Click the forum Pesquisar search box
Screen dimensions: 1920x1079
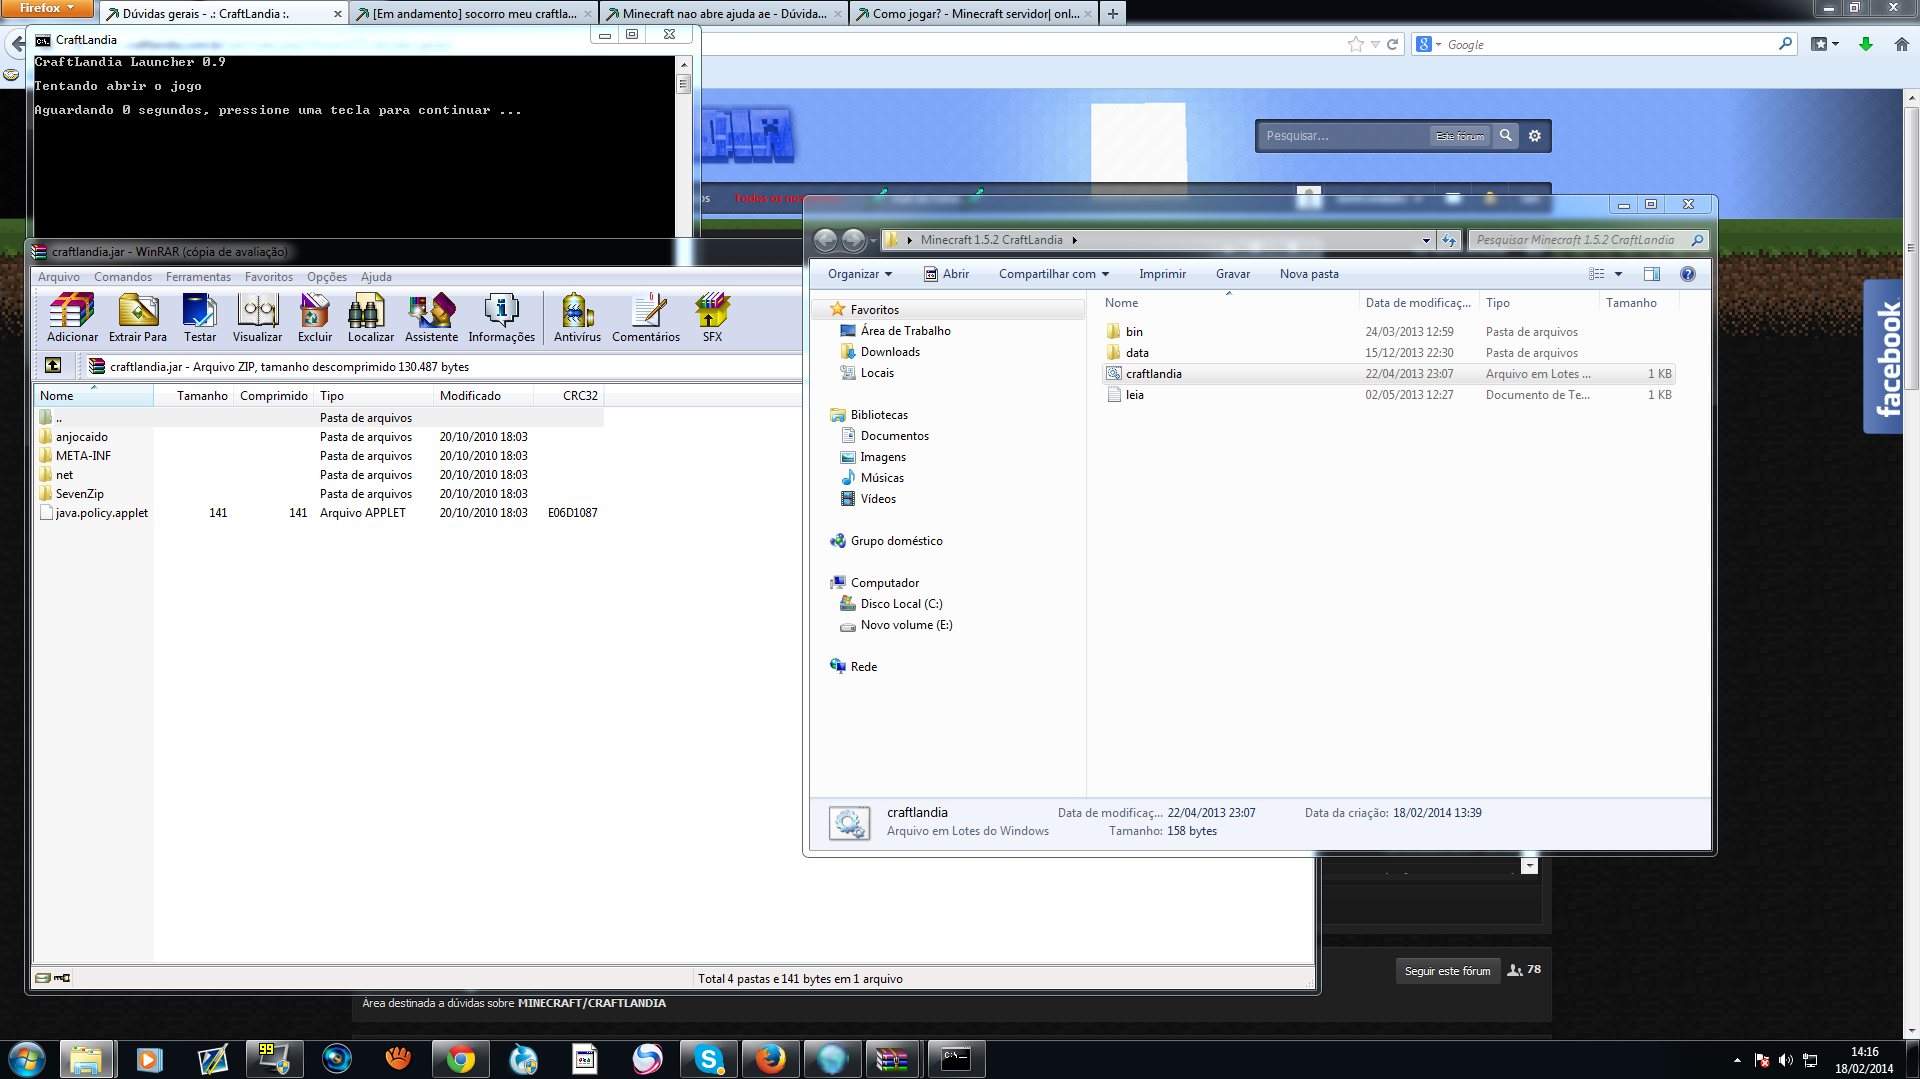1343,135
